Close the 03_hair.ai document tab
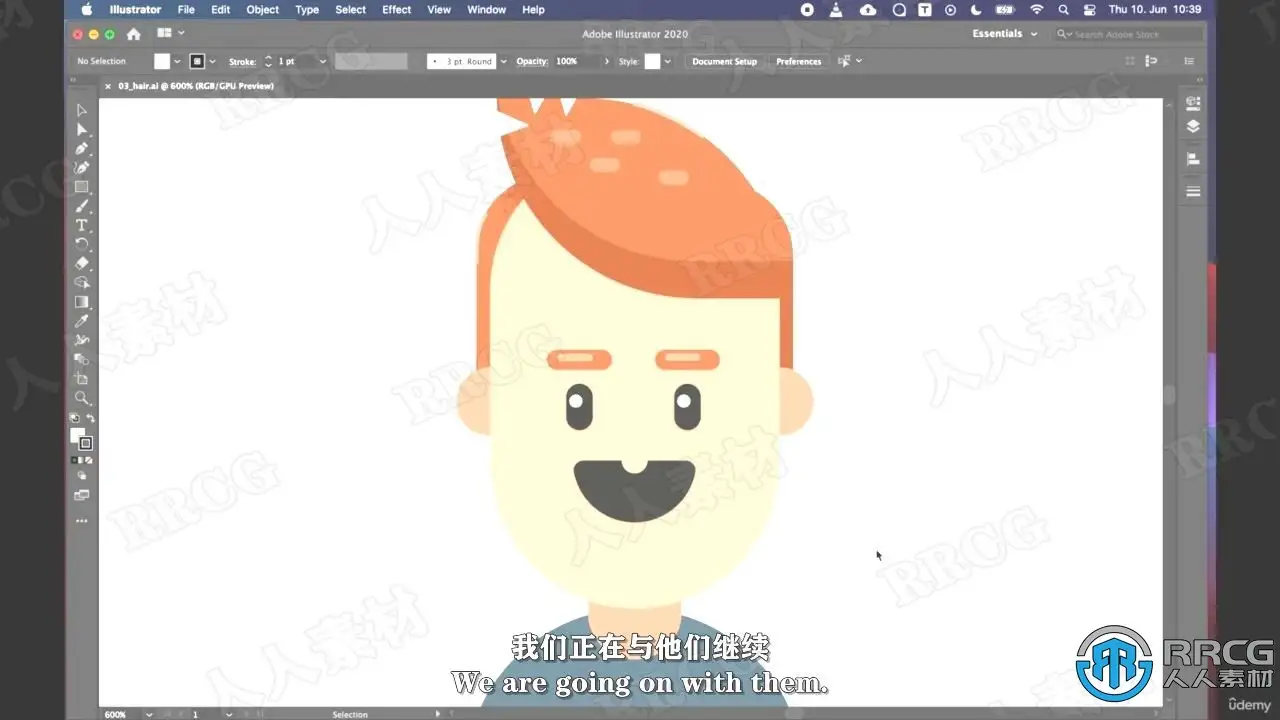This screenshot has width=1280, height=720. click(108, 86)
